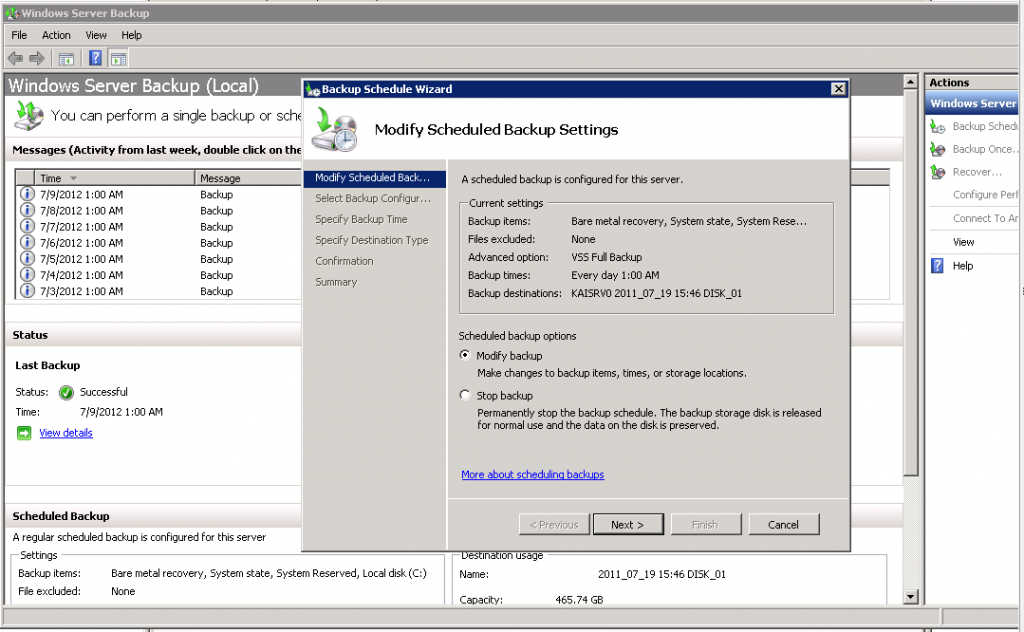The height and width of the screenshot is (632, 1024).
Task: Click the Back arrow in the toolbar
Action: pos(15,58)
